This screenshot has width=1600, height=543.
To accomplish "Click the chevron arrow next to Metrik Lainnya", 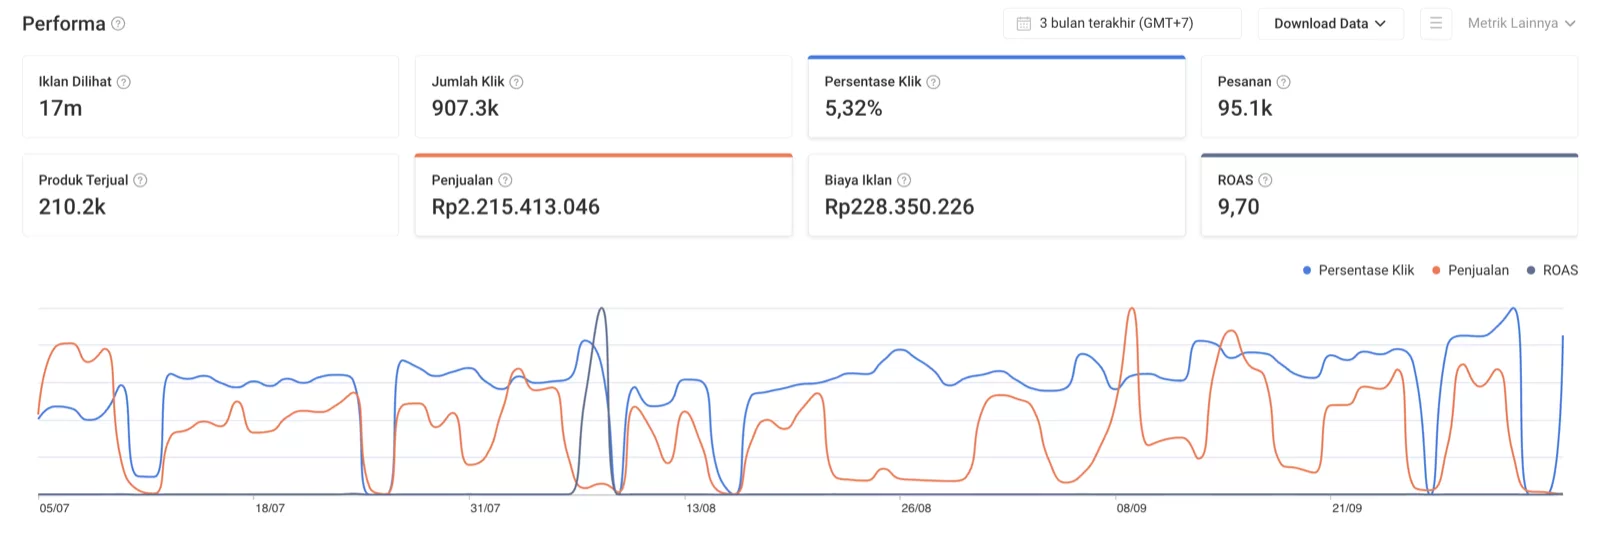I will click(1570, 23).
